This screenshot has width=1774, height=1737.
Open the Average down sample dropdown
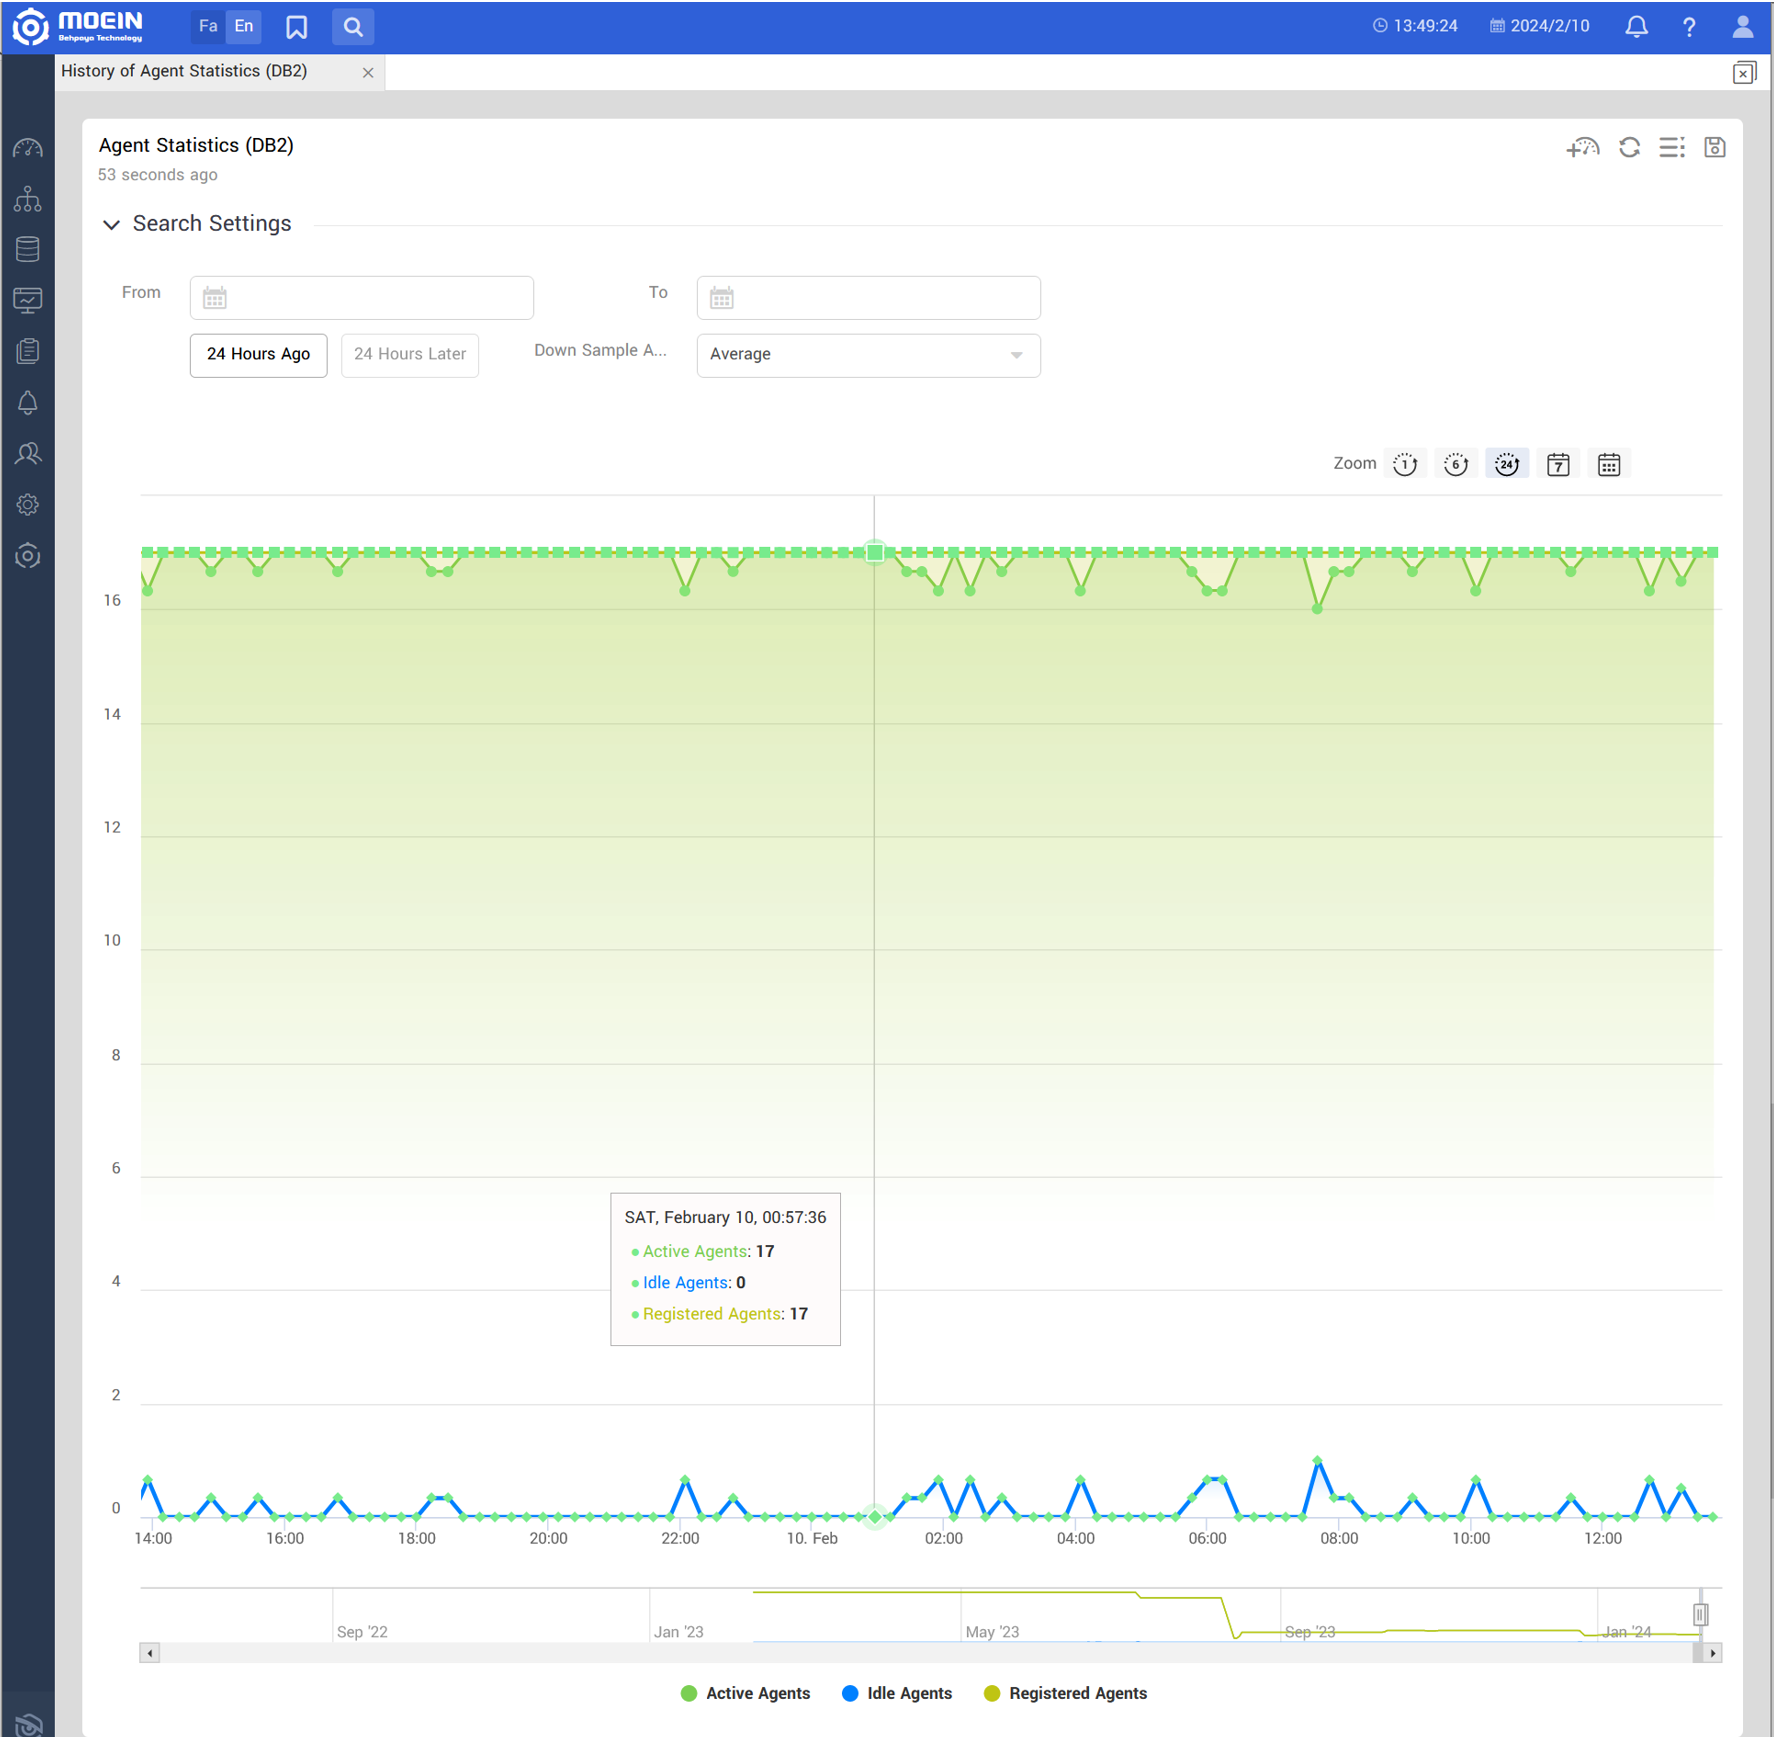coord(868,355)
